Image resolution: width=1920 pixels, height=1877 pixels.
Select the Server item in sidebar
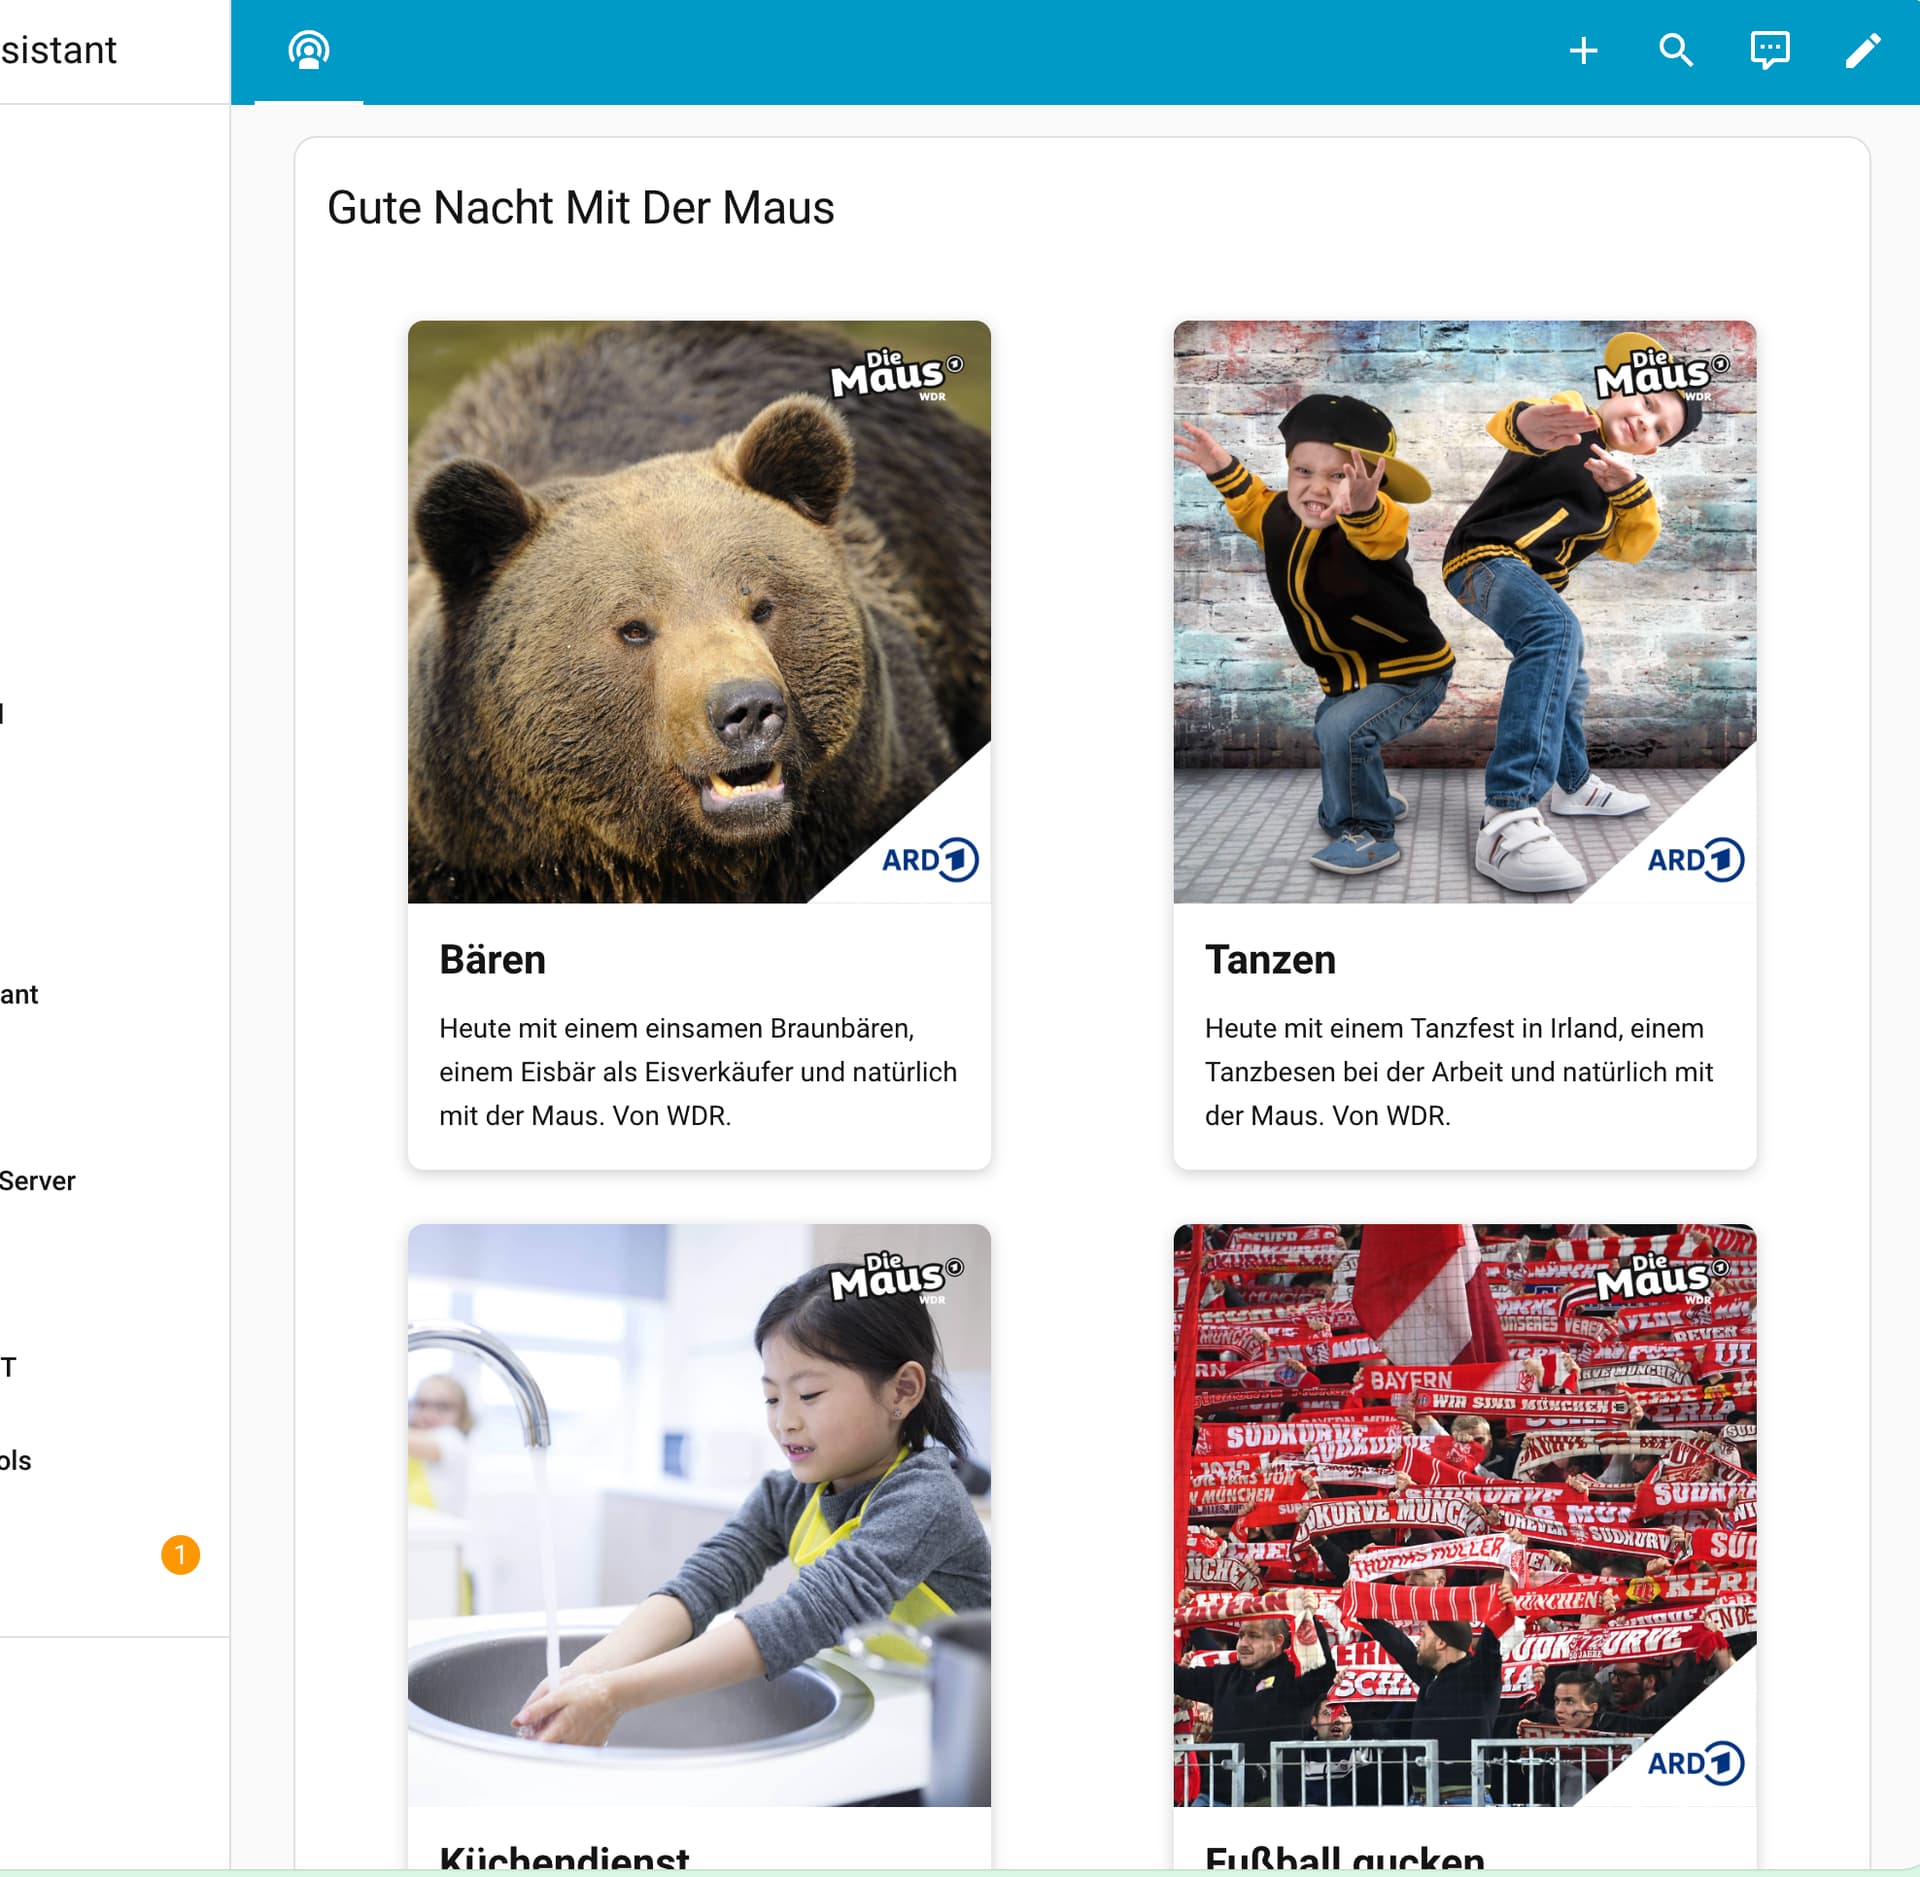[38, 1181]
